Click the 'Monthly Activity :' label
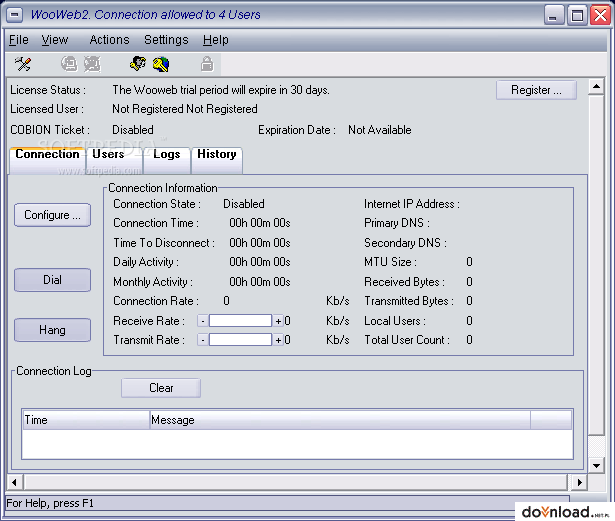The height and width of the screenshot is (521, 615). [x=153, y=282]
